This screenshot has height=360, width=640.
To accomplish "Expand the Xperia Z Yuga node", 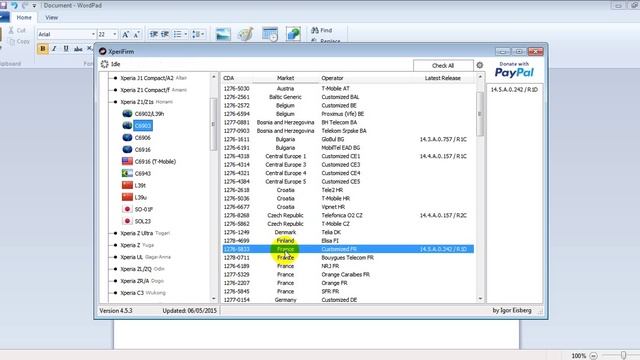I will click(116, 245).
